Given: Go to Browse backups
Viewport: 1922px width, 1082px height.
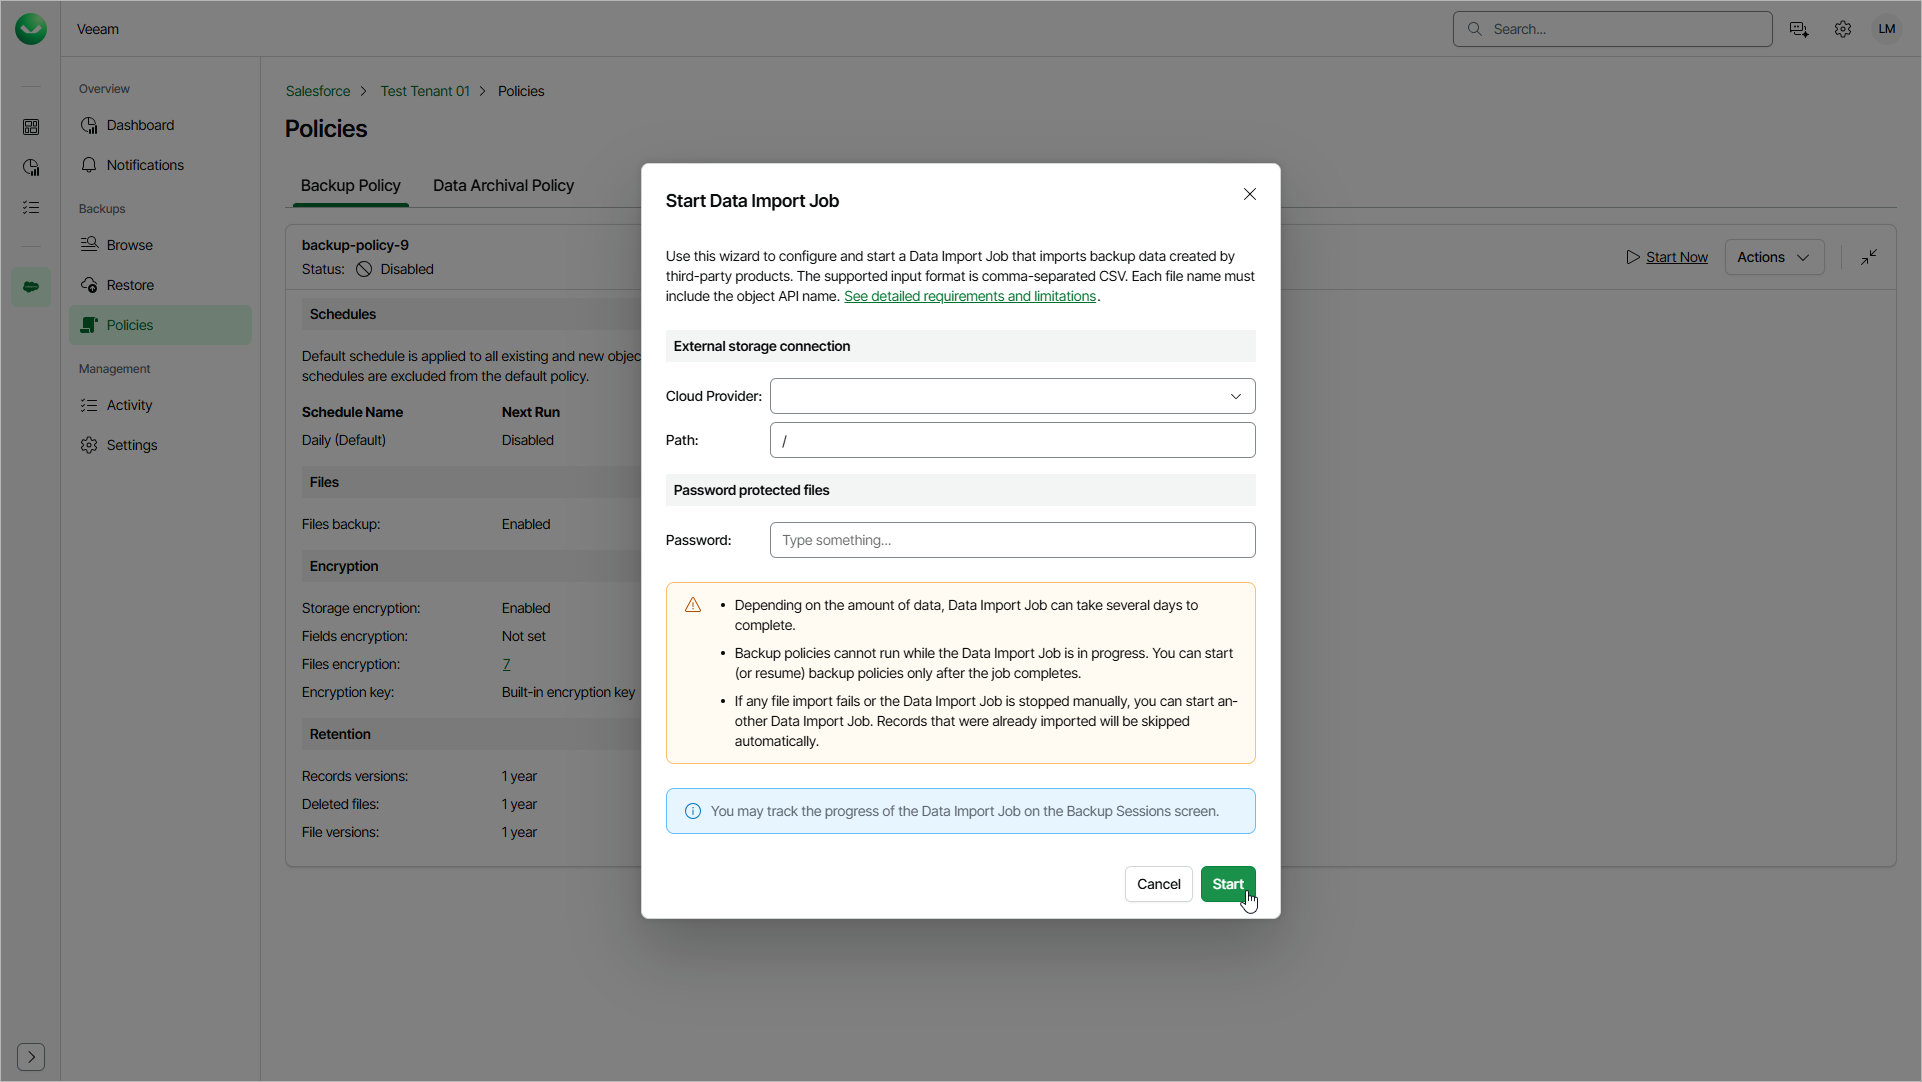Looking at the screenshot, I should click(x=160, y=245).
